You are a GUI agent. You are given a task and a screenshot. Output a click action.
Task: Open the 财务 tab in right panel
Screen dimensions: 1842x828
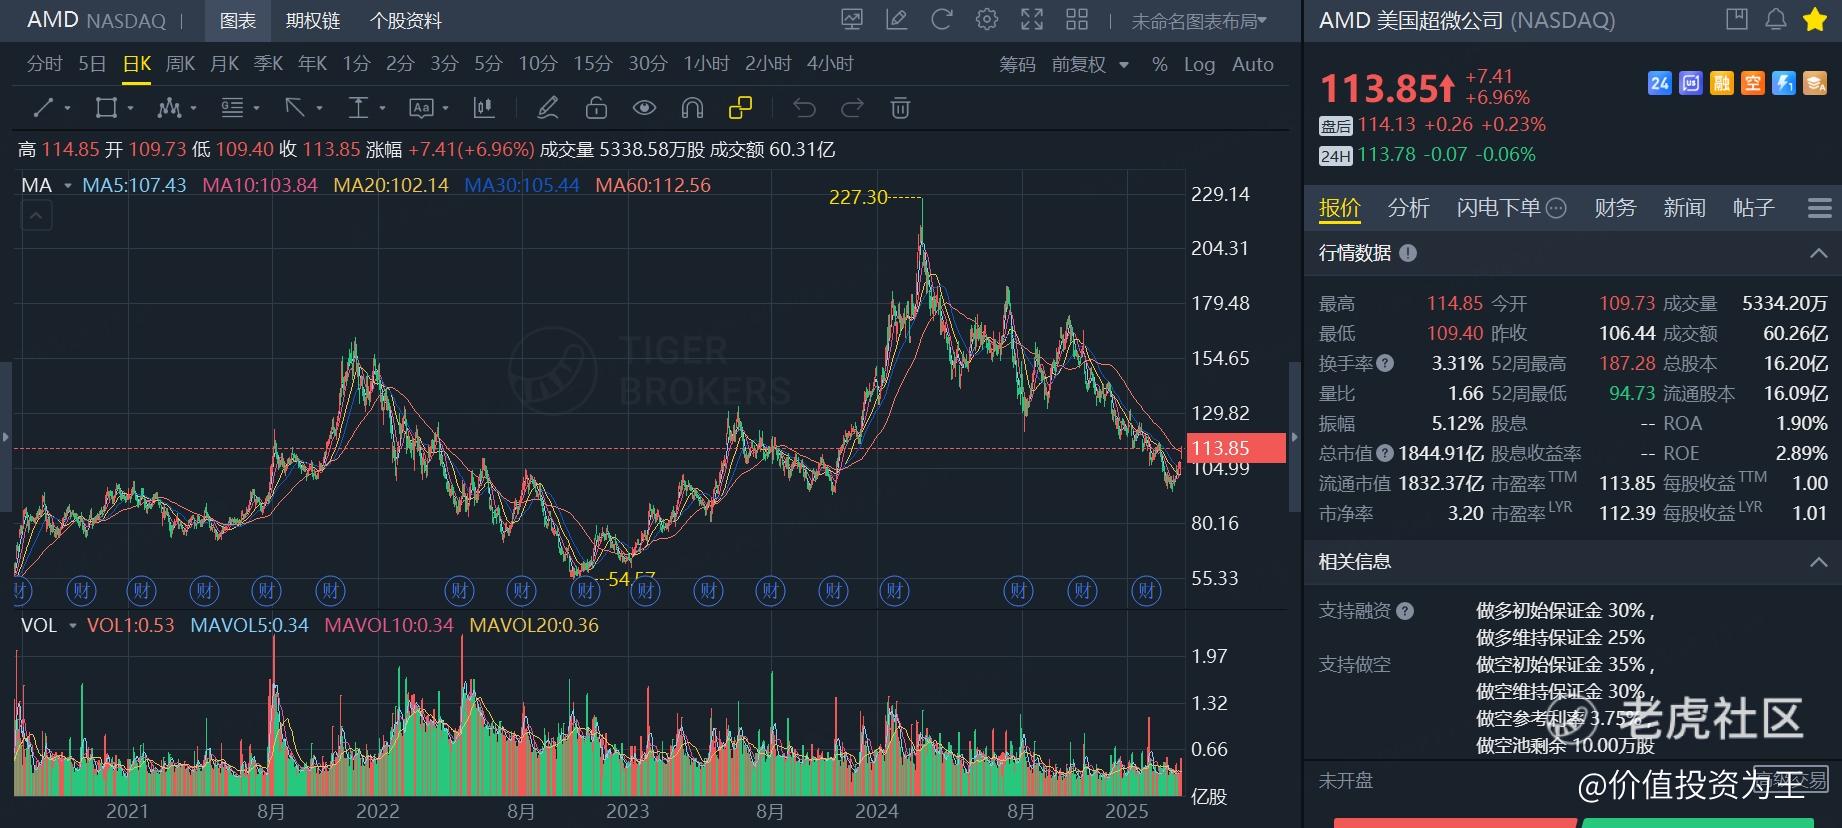click(x=1614, y=208)
